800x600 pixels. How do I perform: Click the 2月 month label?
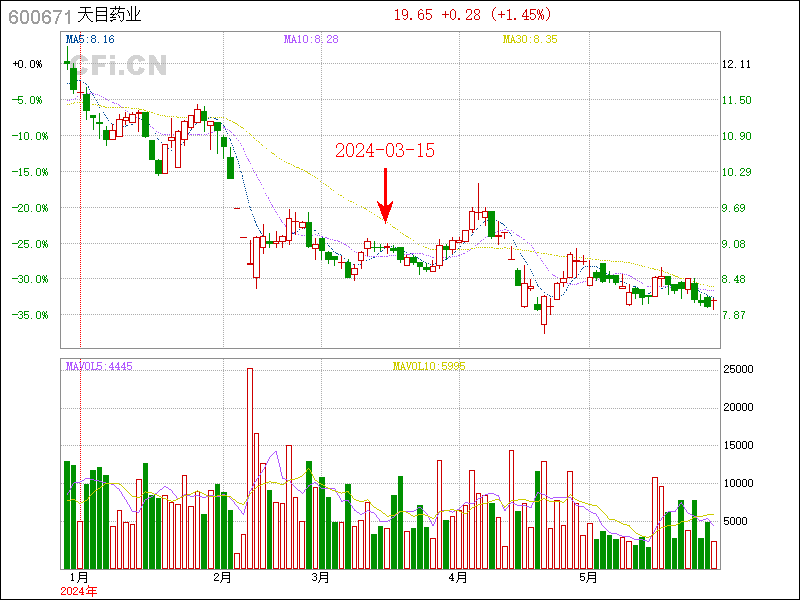(222, 578)
